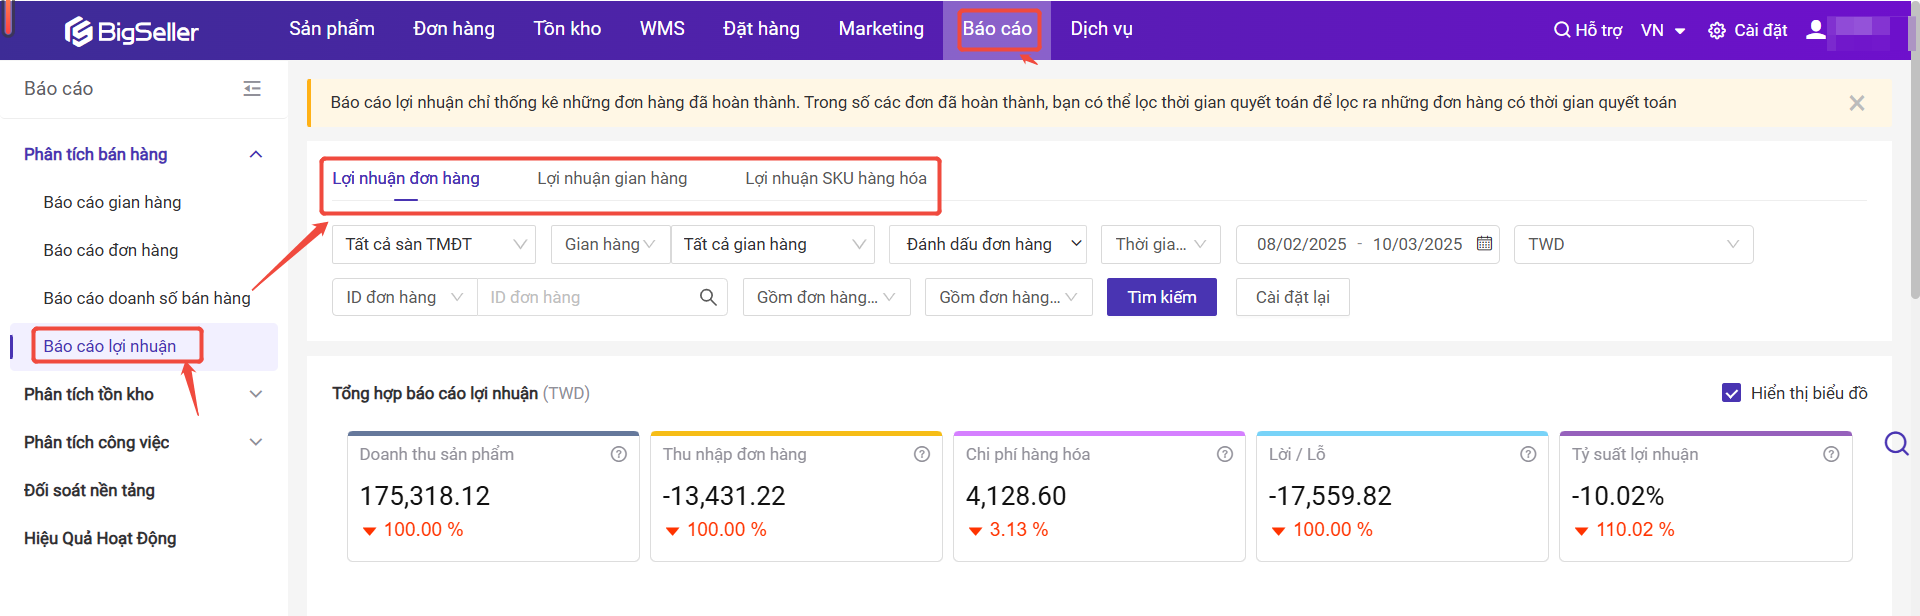Screen dimensions: 1920x616
Task: Open VN language dropdown
Action: (x=1663, y=30)
